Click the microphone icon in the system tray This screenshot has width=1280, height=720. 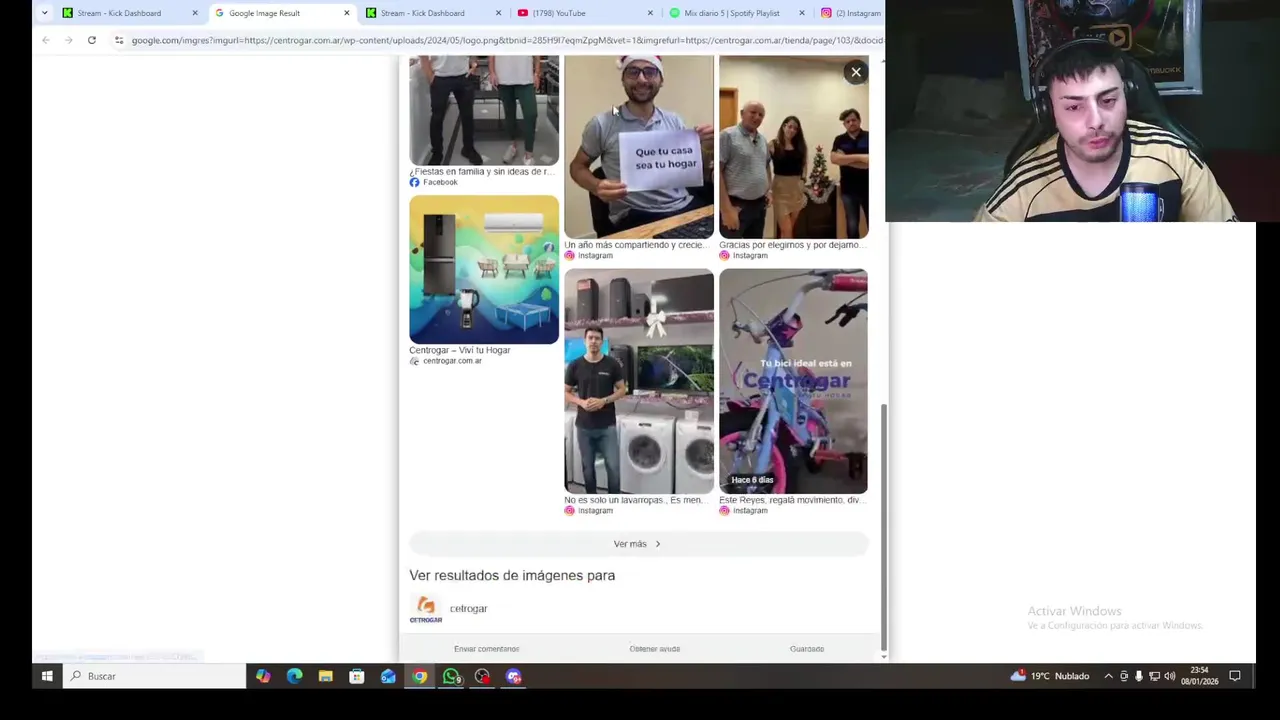(x=1139, y=676)
